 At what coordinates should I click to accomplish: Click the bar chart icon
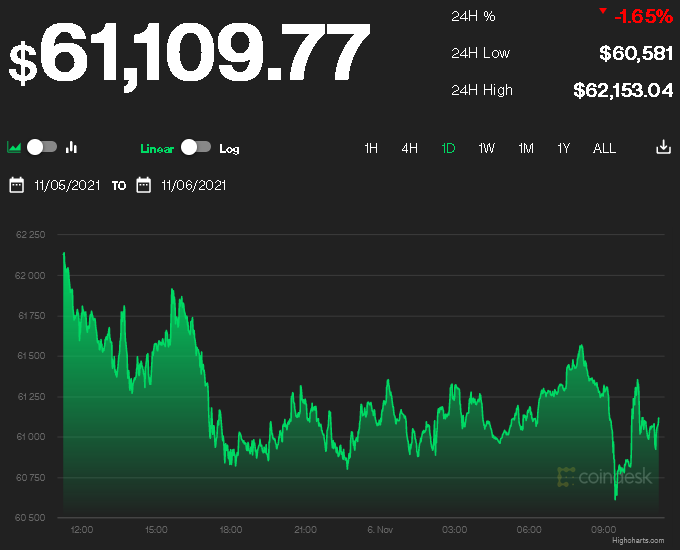pos(72,147)
